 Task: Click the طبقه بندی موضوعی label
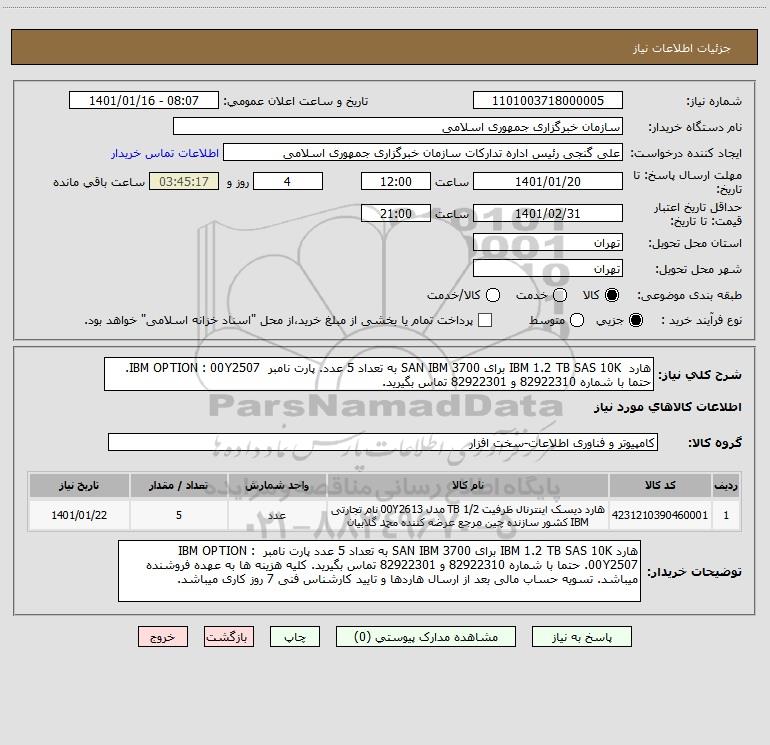[x=689, y=295]
